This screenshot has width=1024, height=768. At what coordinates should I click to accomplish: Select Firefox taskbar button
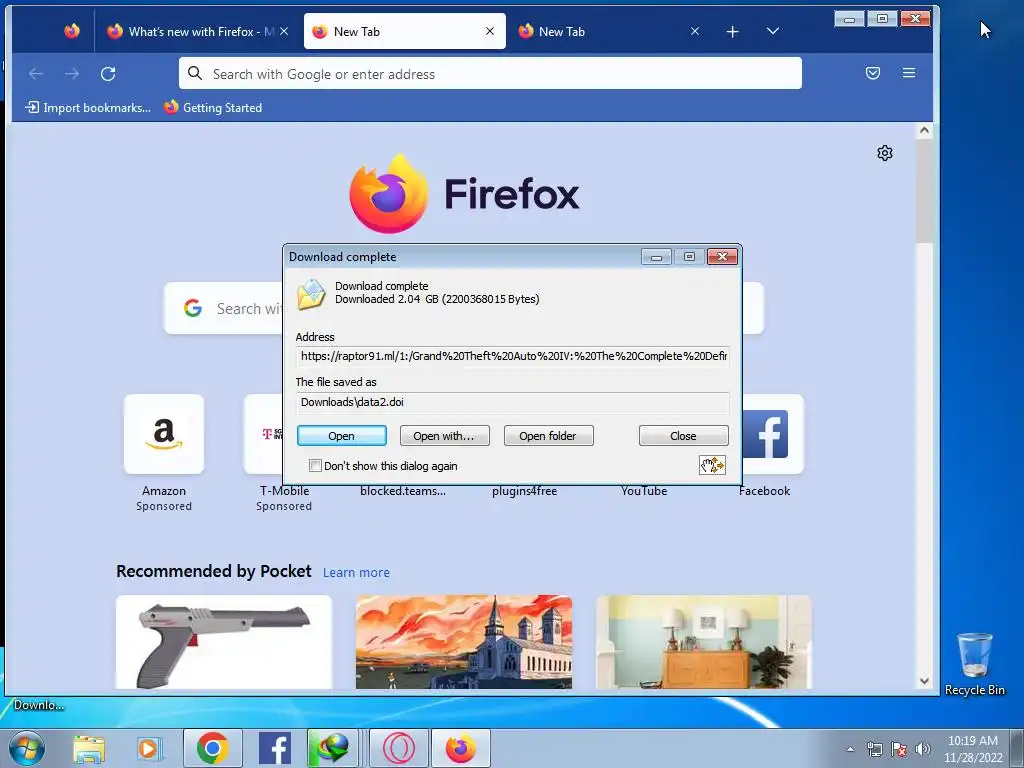coord(460,748)
